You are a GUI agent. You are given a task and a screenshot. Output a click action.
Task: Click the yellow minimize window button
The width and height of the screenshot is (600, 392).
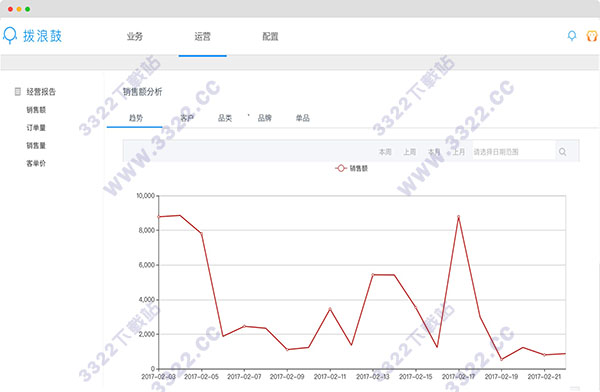click(x=19, y=9)
